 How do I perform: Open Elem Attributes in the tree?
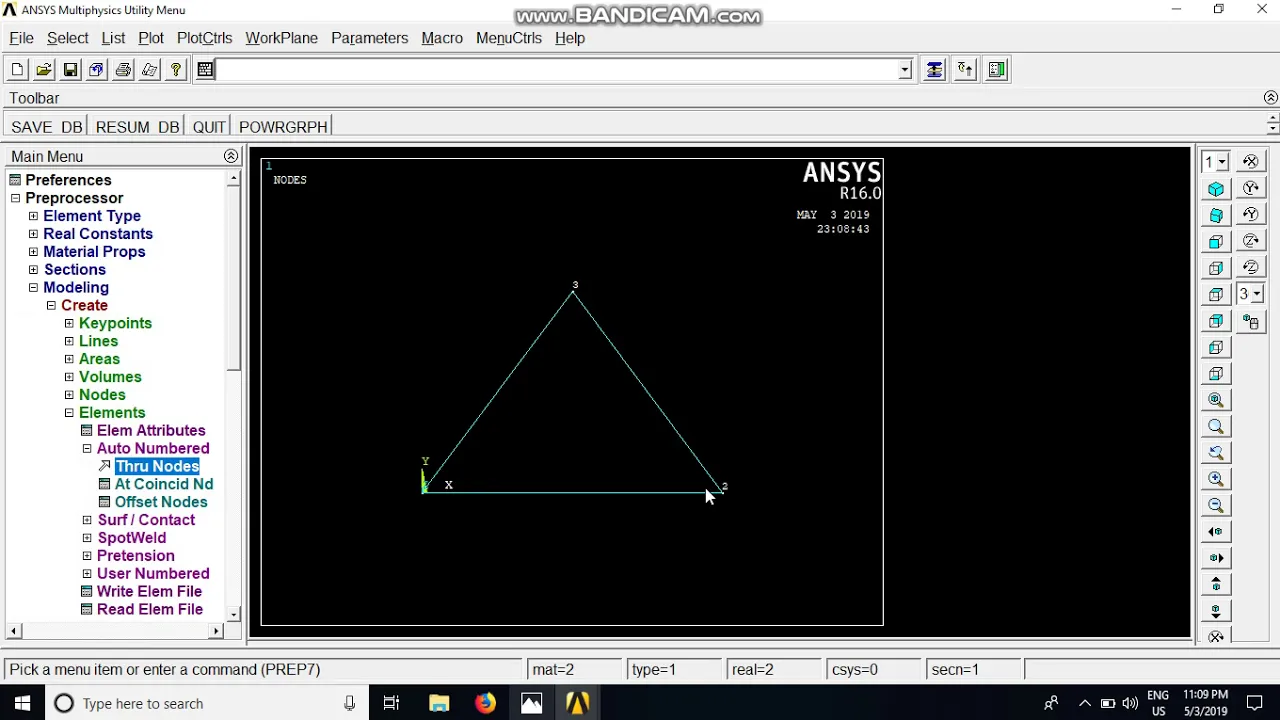(x=151, y=431)
